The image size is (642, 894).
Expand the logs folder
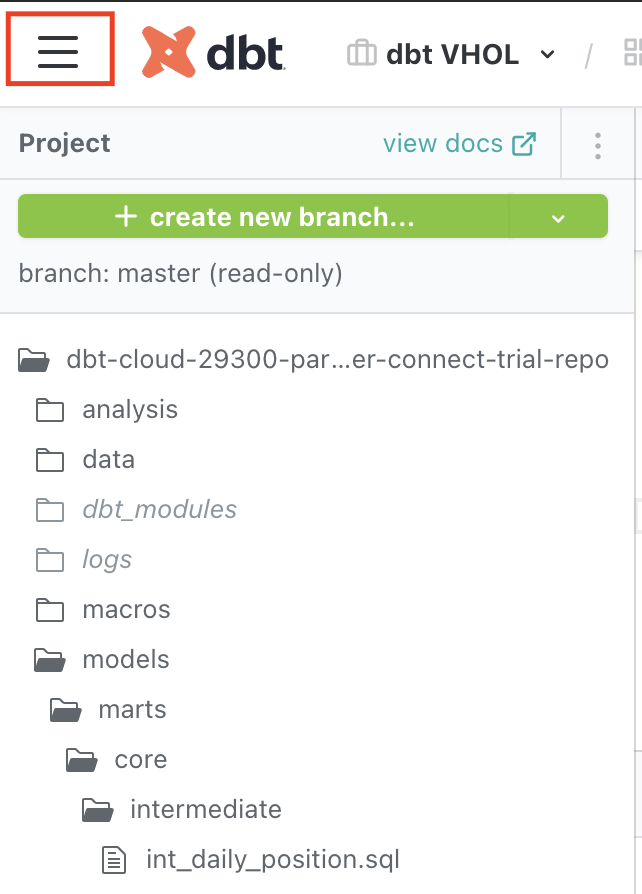coord(107,560)
